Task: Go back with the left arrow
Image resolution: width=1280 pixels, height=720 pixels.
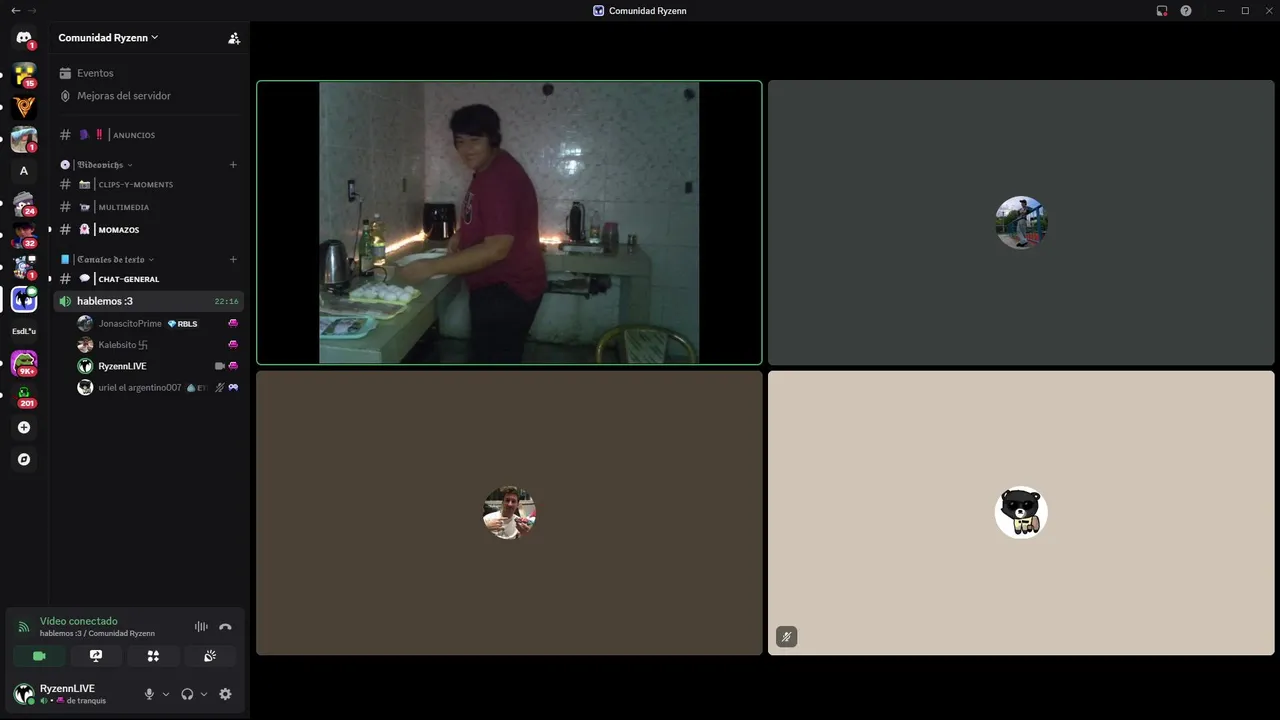Action: pos(15,11)
